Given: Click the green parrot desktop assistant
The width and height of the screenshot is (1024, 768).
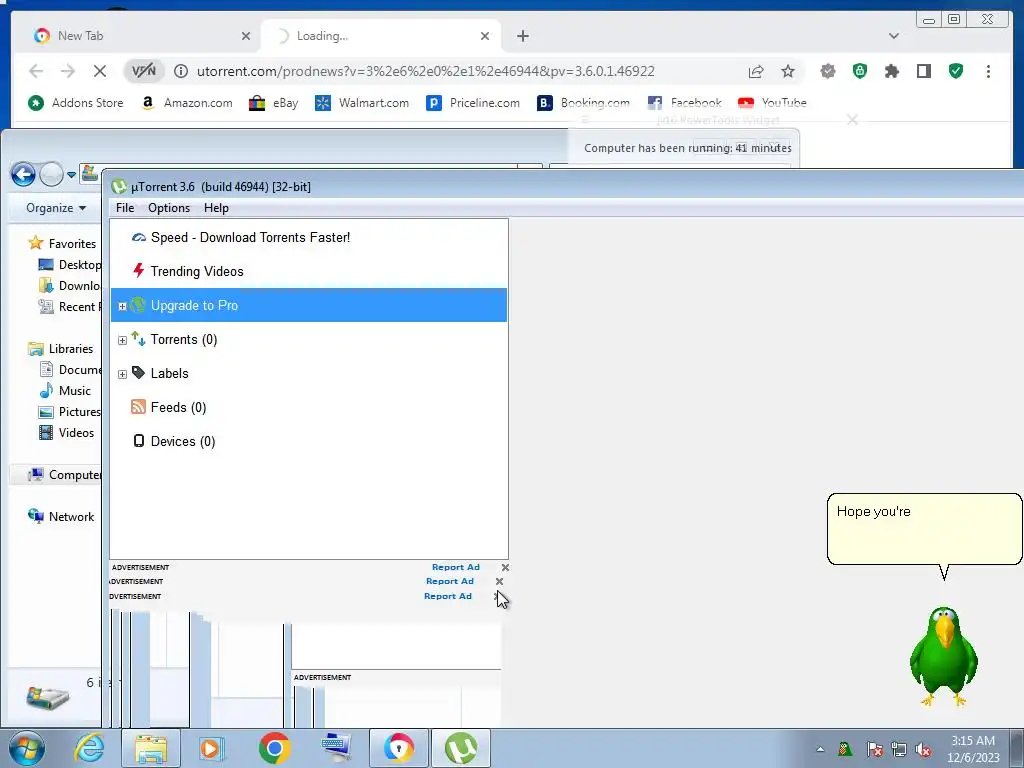Looking at the screenshot, I should click(943, 656).
